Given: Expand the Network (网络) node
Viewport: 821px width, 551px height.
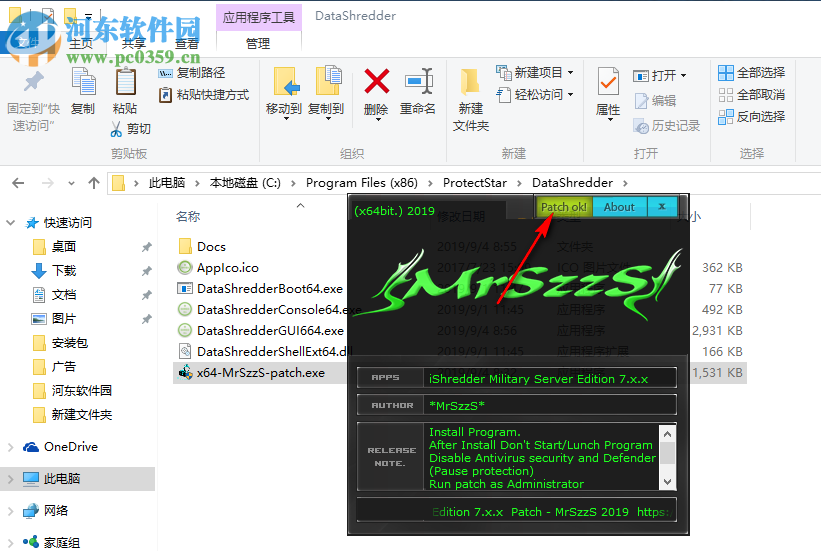Looking at the screenshot, I should pyautogui.click(x=10, y=511).
